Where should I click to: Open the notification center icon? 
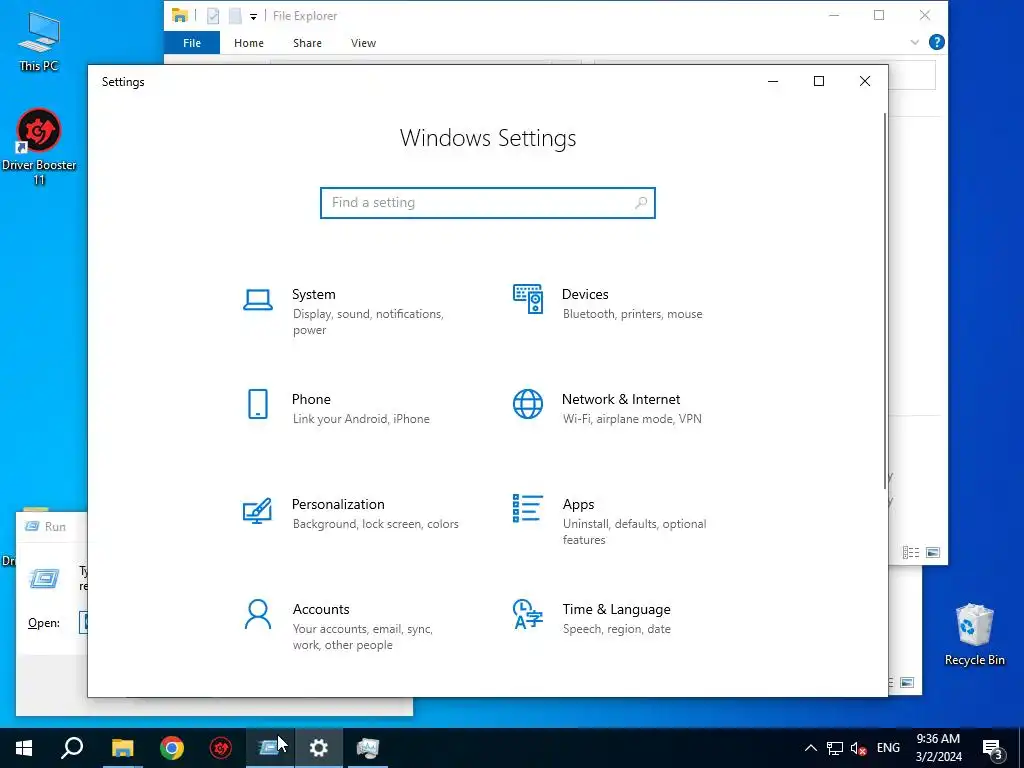(993, 748)
